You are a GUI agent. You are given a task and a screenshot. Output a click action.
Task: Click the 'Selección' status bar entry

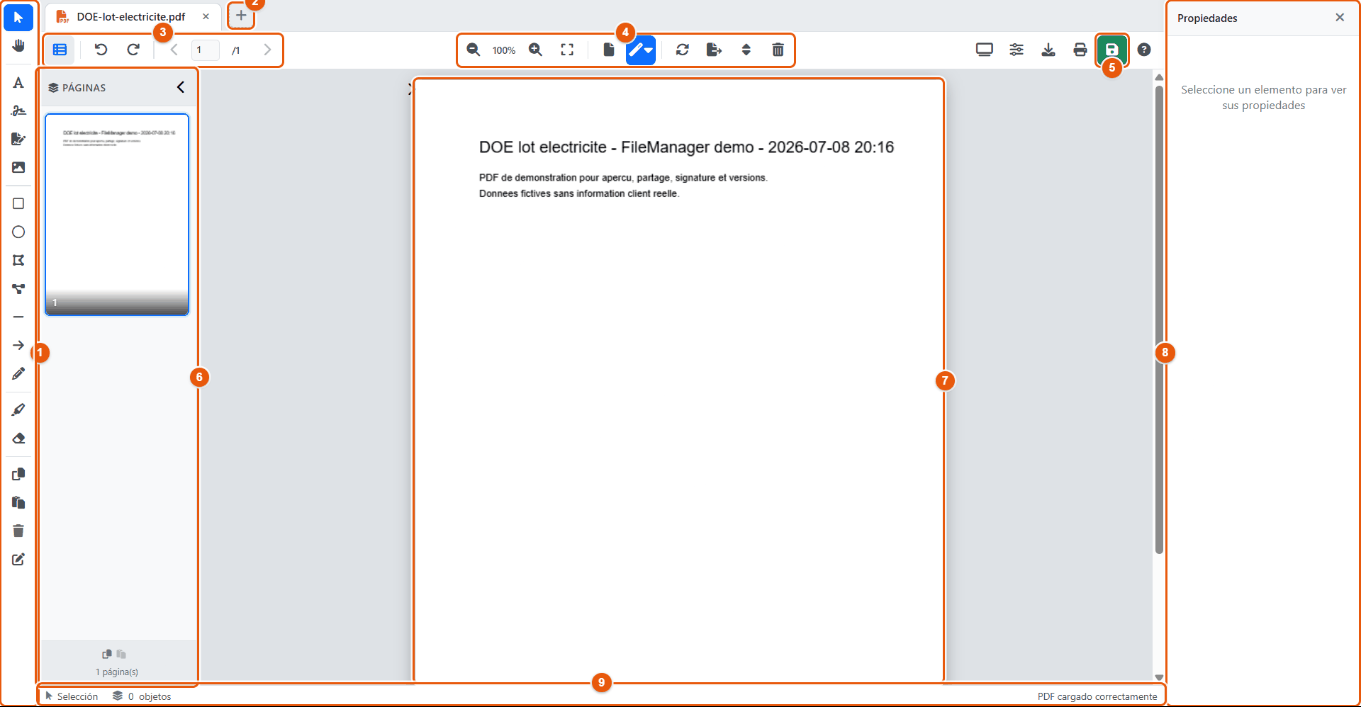pyautogui.click(x=72, y=696)
